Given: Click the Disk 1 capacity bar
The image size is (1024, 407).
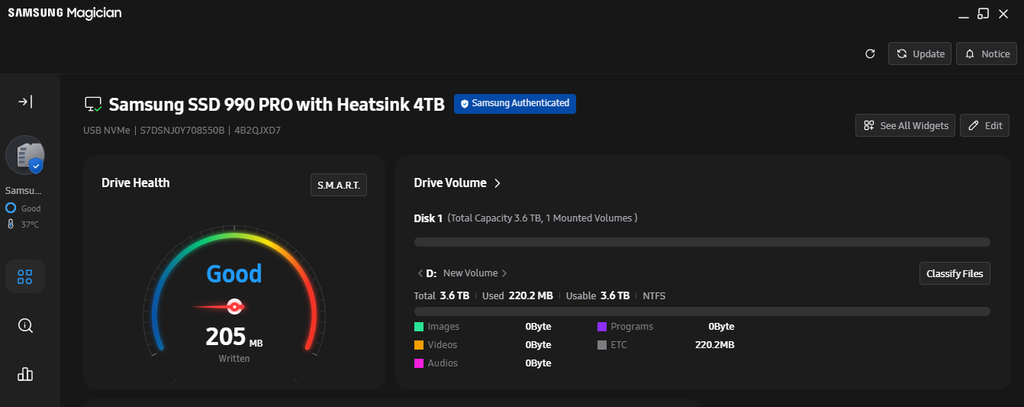Looking at the screenshot, I should pyautogui.click(x=702, y=242).
